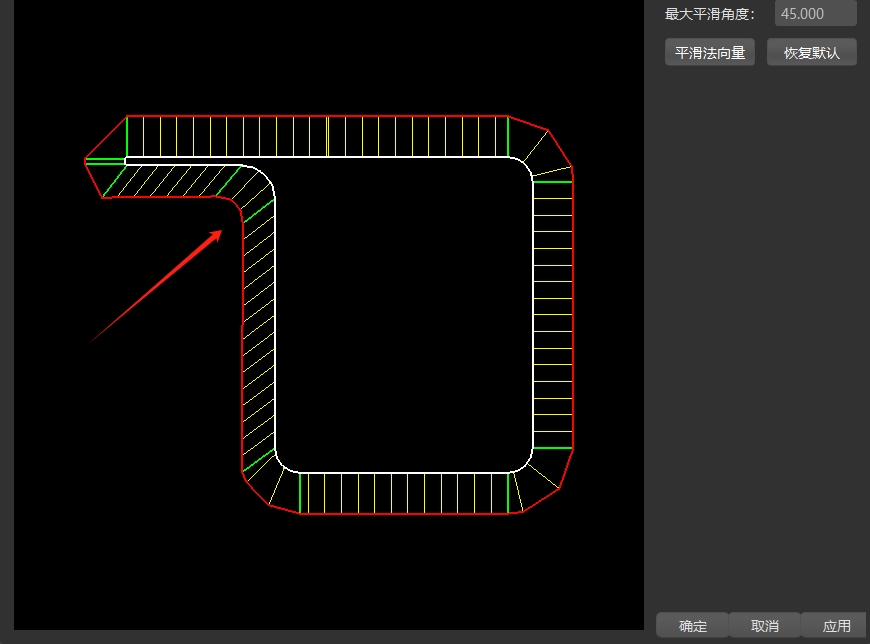870x644 pixels.
Task: Apply changes with the 应用 button
Action: click(x=836, y=626)
